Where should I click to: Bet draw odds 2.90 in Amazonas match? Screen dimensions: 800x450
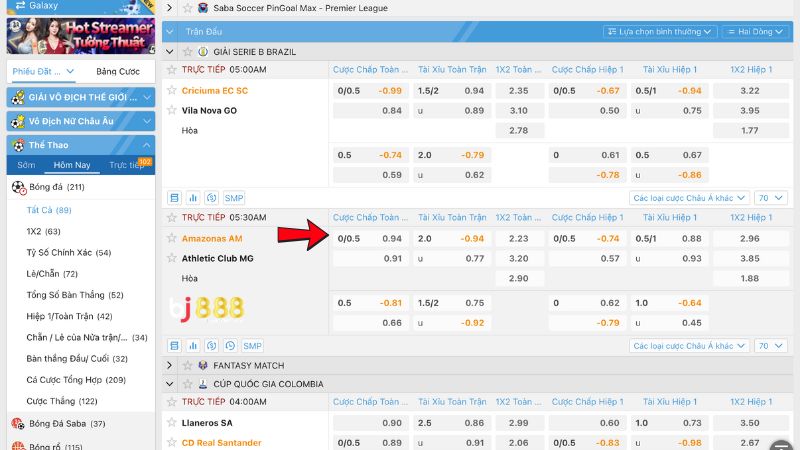(x=519, y=278)
